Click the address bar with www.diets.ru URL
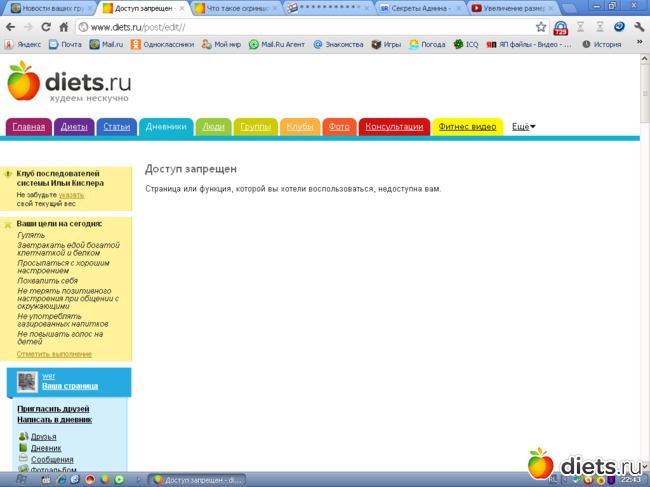The width and height of the screenshot is (650, 487). [x=300, y=27]
